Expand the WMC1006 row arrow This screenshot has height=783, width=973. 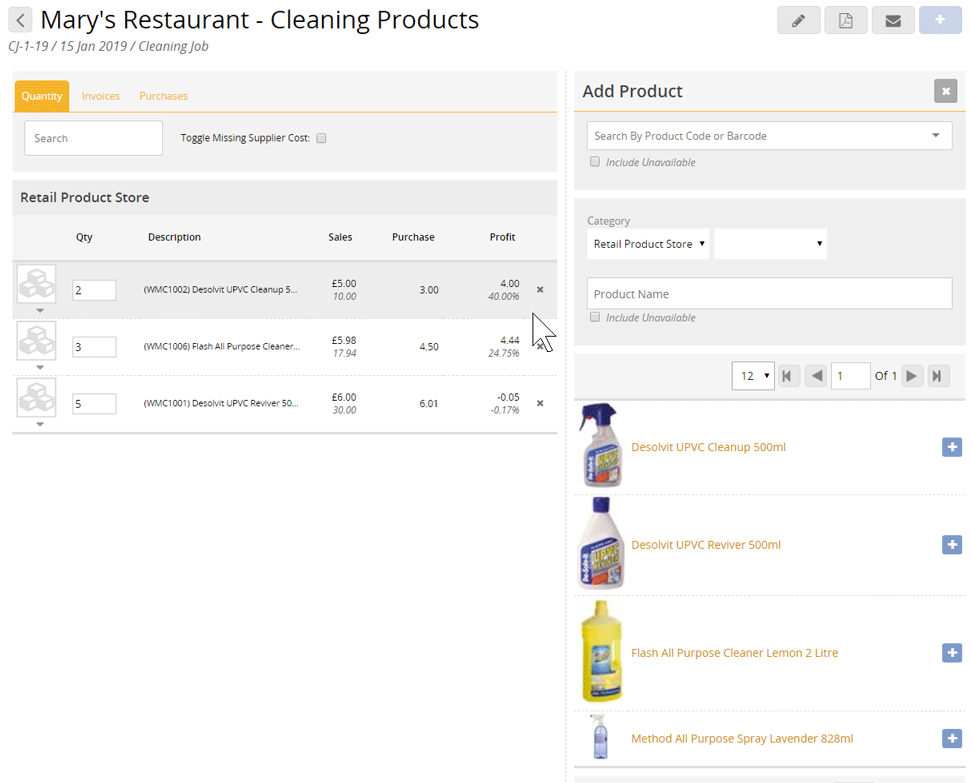point(40,367)
